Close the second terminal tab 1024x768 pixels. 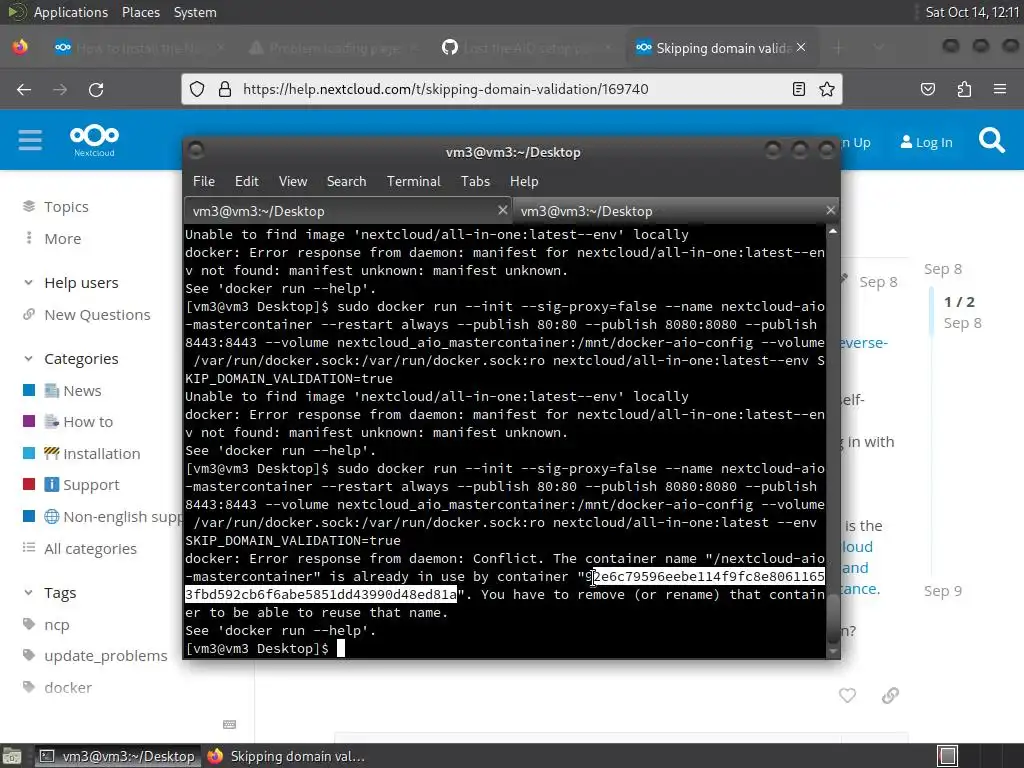click(x=830, y=210)
